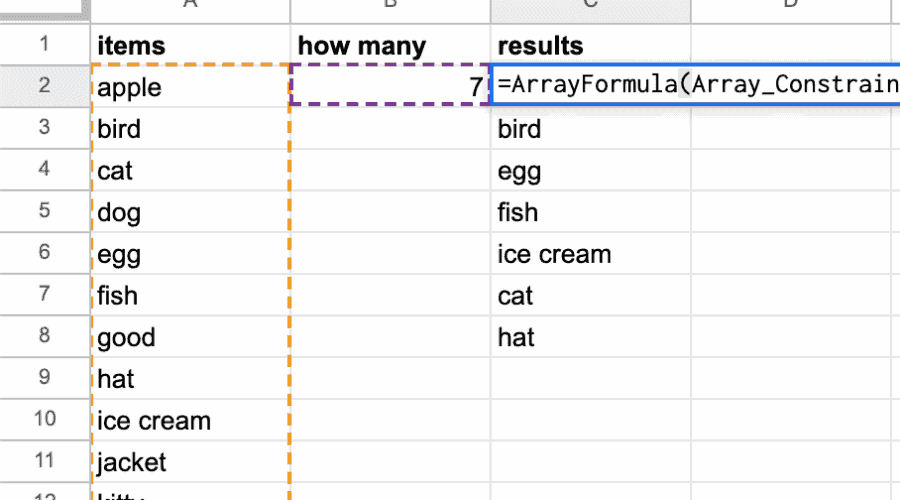Select the "items" header cell
900x500 pixels.
(190, 45)
